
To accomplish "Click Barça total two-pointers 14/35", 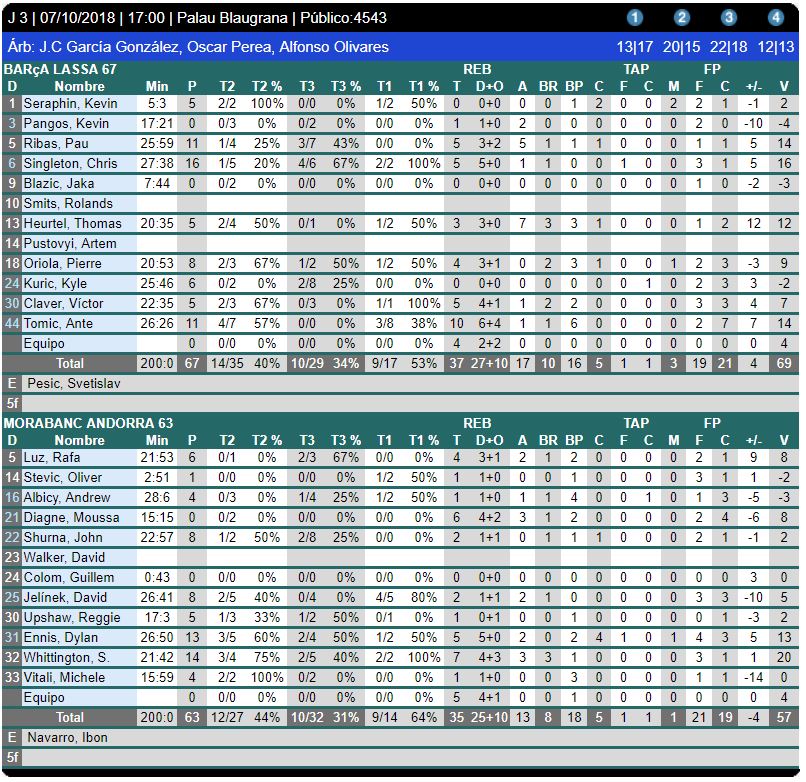I will tap(227, 363).
